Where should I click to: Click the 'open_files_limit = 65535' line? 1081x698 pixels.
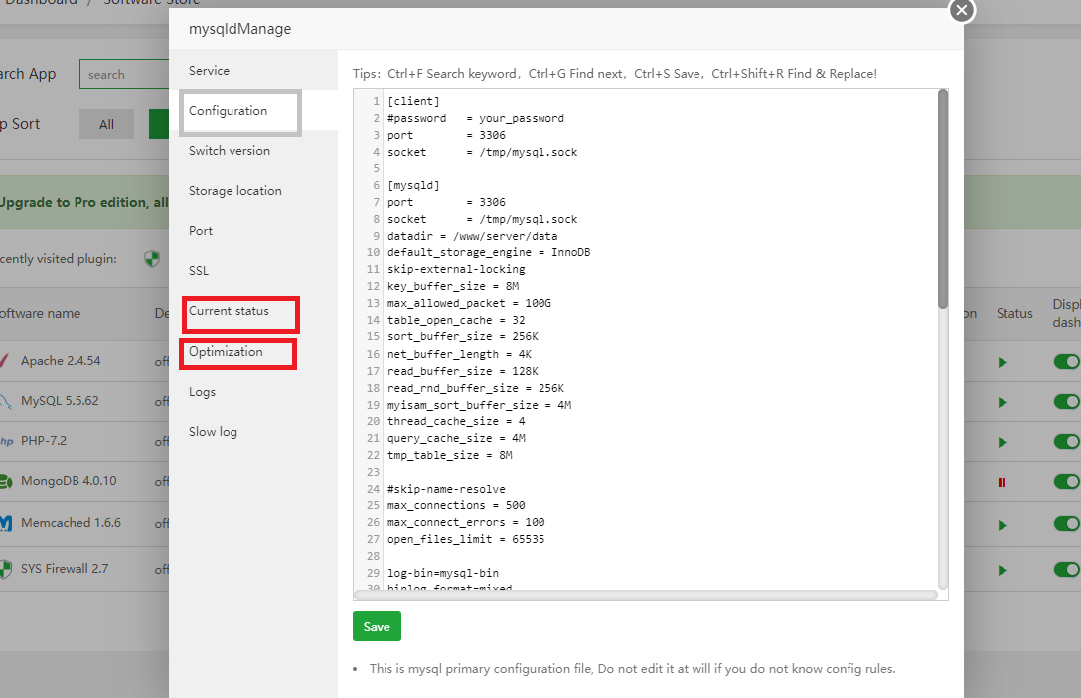coord(465,539)
